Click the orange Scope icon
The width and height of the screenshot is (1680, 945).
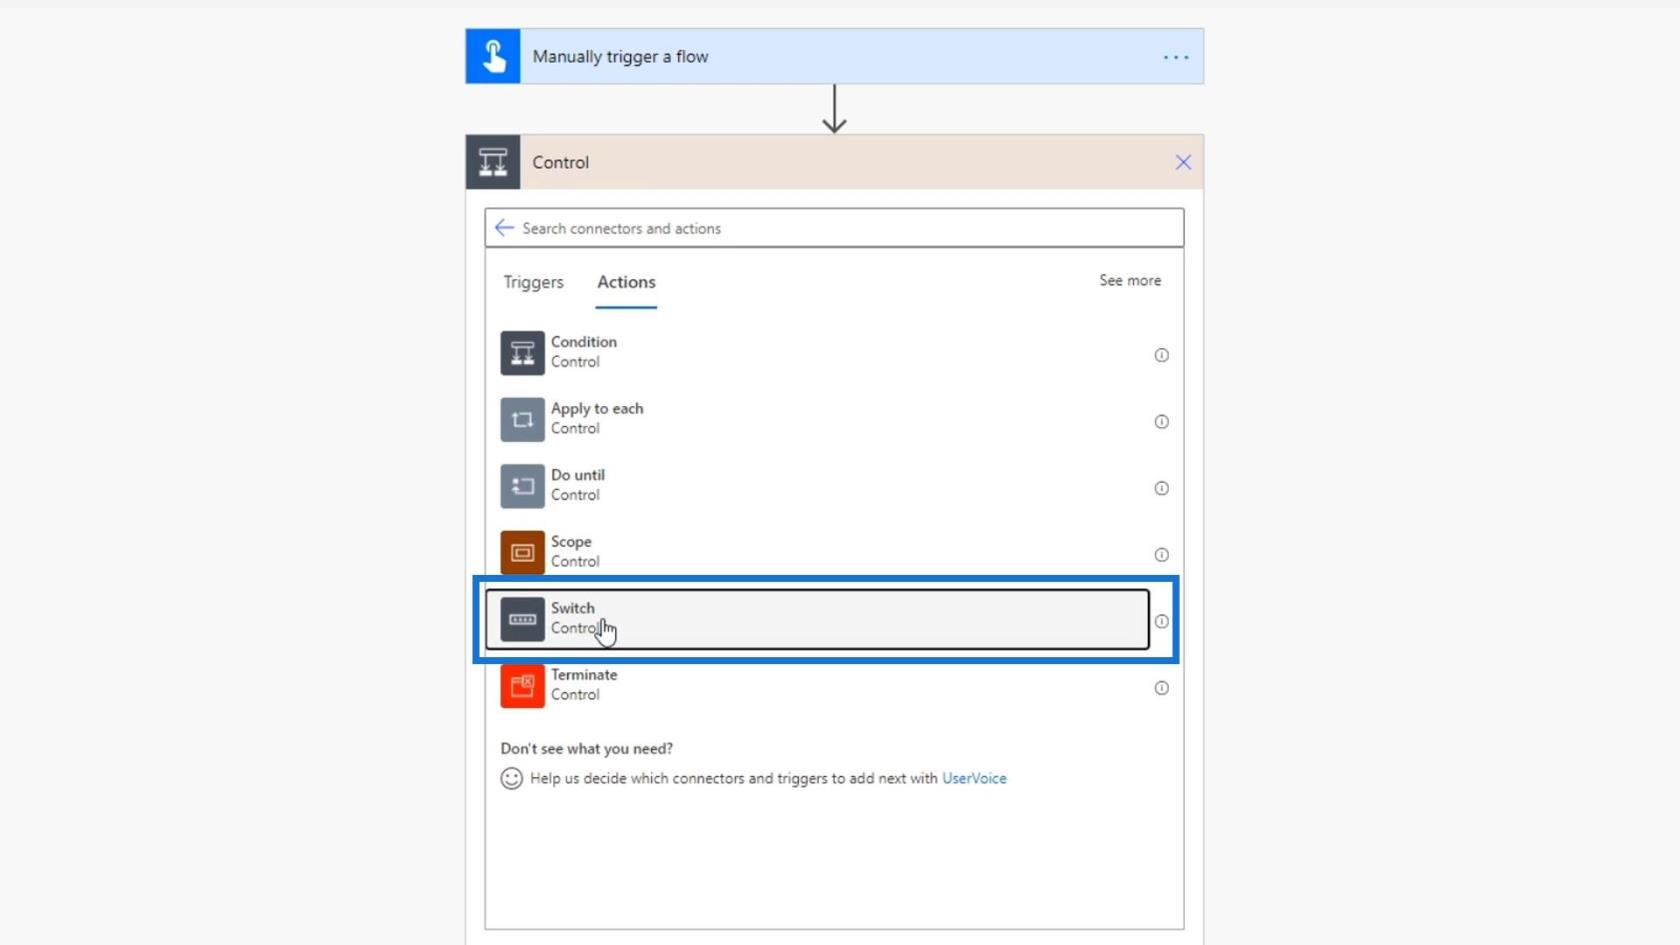click(522, 553)
